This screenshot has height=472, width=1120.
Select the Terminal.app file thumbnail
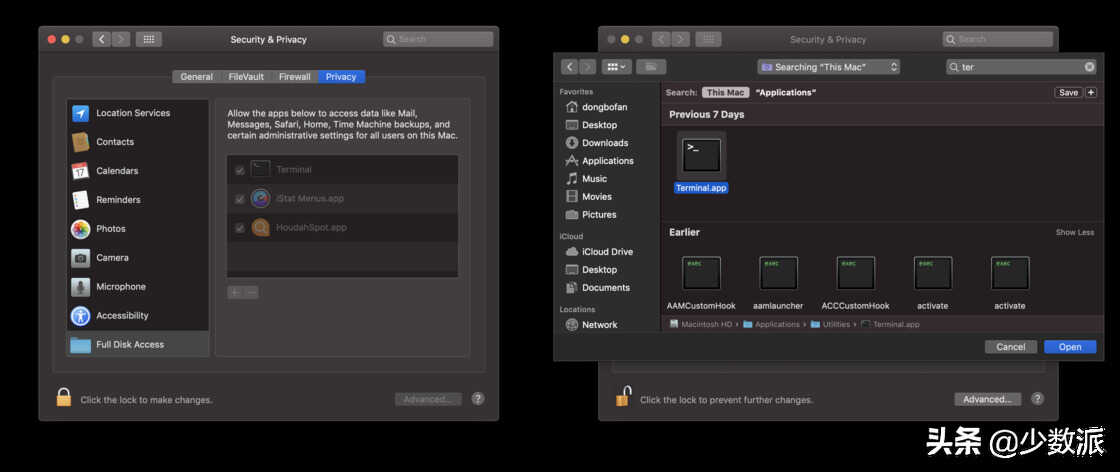(701, 156)
